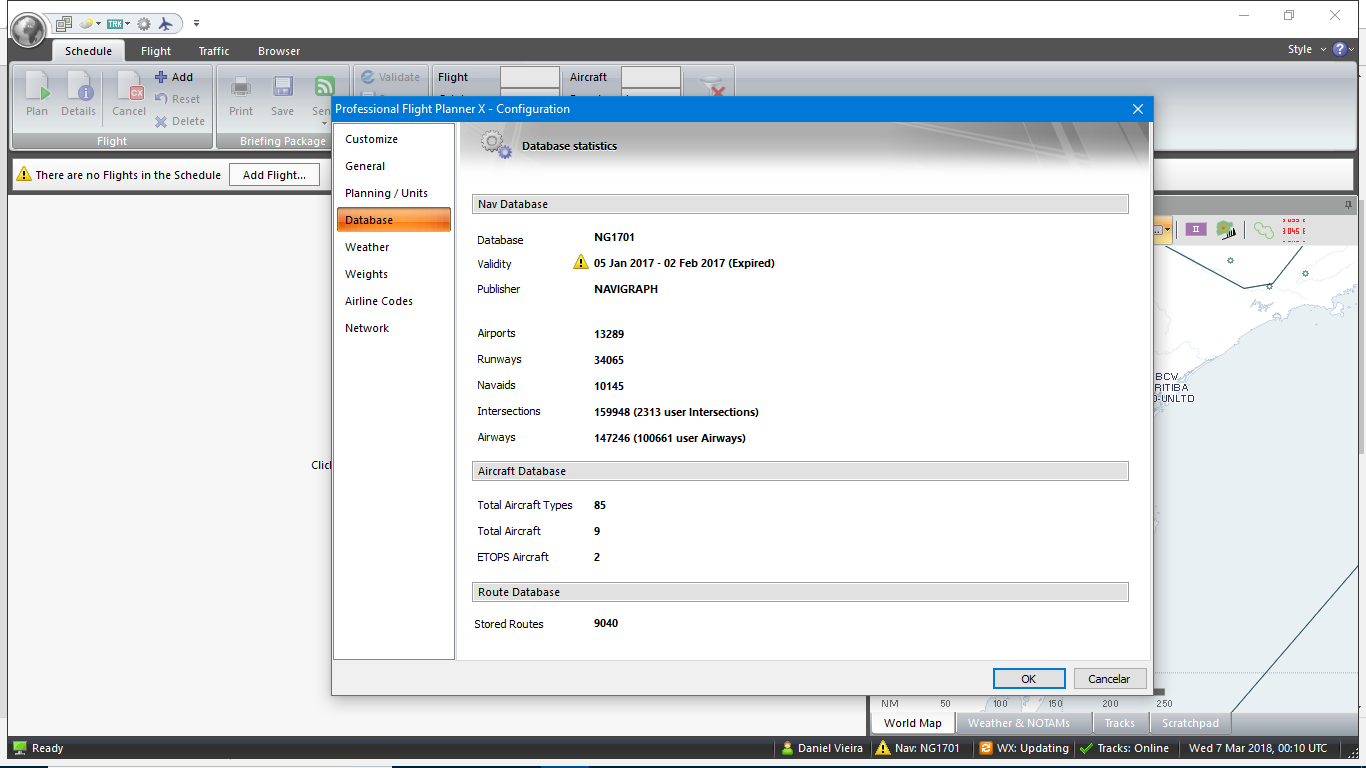Open the globe application menu orb

click(x=28, y=29)
